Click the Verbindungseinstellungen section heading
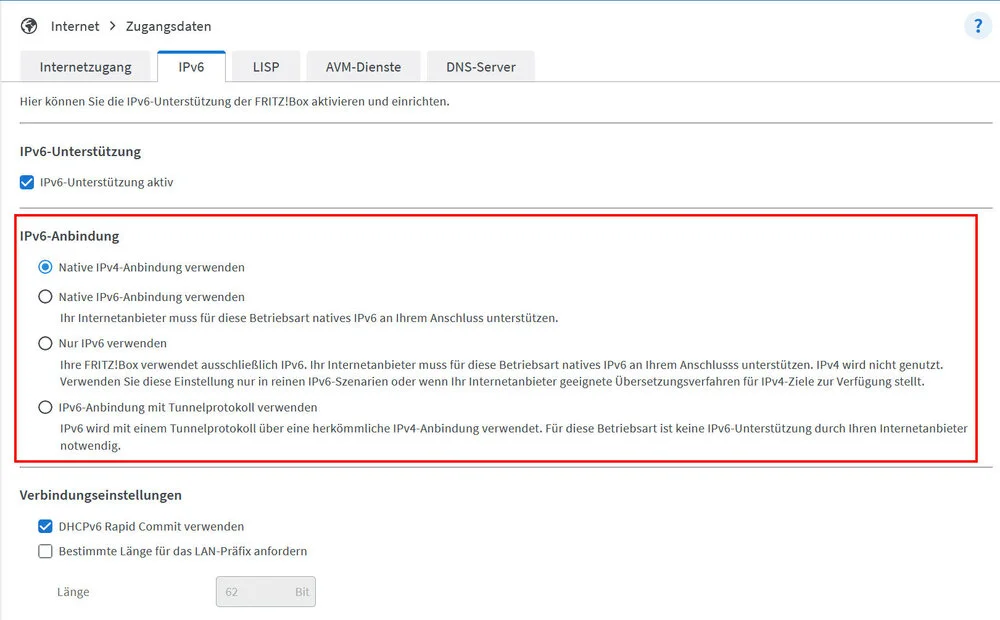 100,495
